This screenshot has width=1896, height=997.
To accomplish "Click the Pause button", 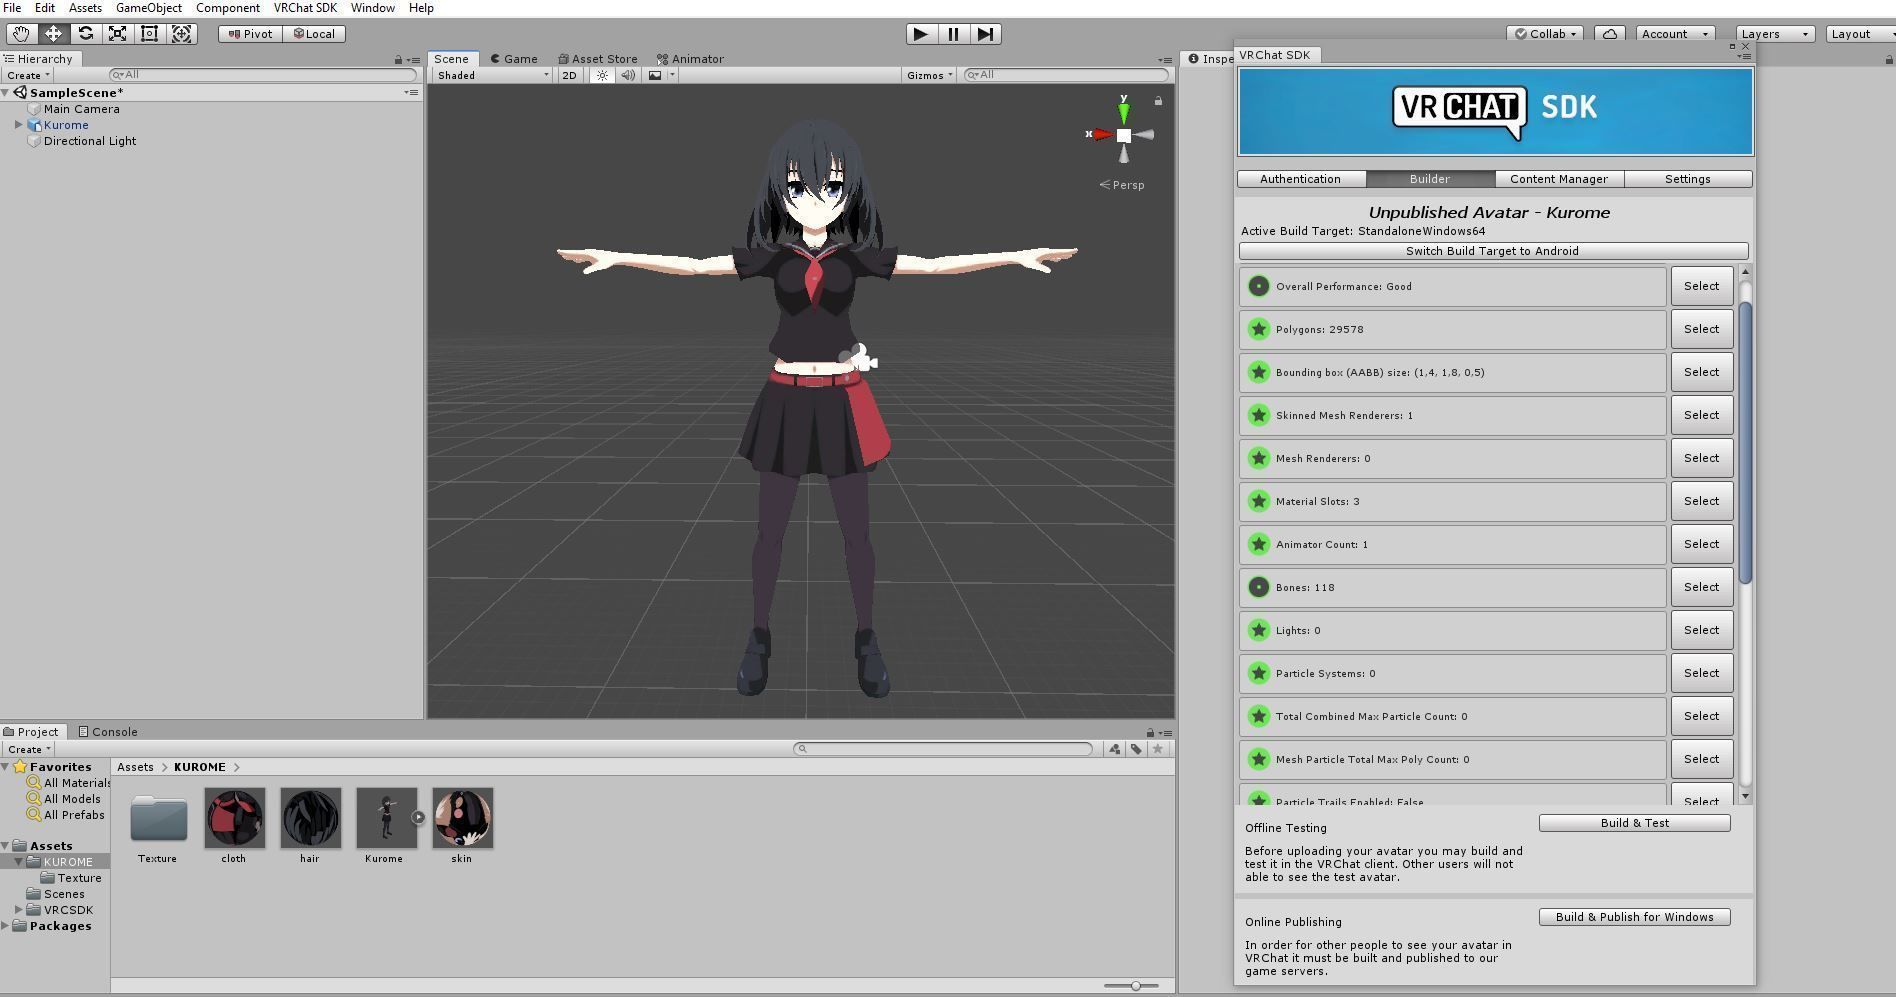I will (953, 33).
